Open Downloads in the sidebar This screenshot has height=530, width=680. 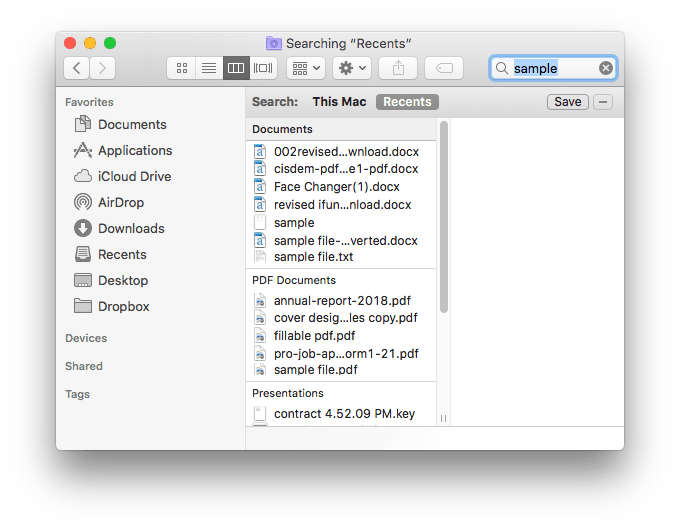point(131,229)
